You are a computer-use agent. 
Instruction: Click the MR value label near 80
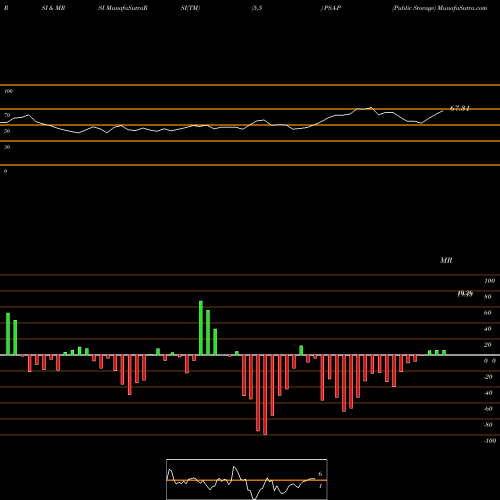click(x=465, y=294)
